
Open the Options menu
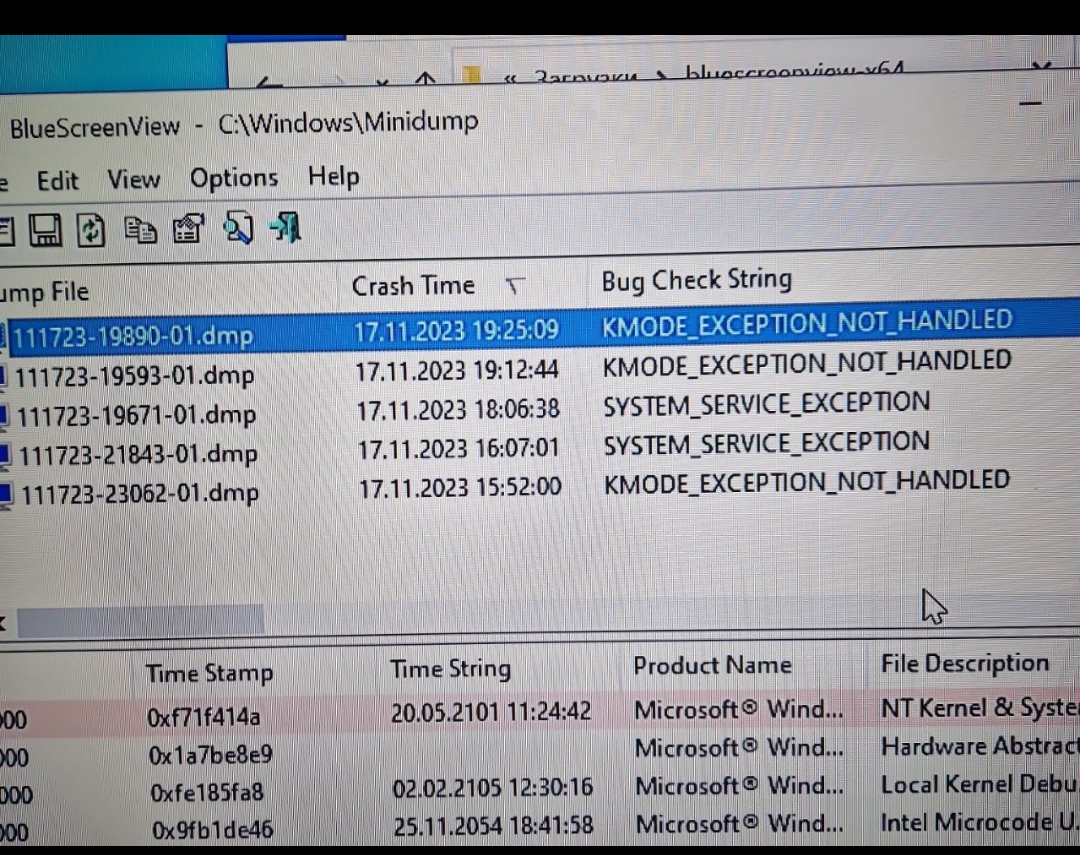pyautogui.click(x=234, y=178)
